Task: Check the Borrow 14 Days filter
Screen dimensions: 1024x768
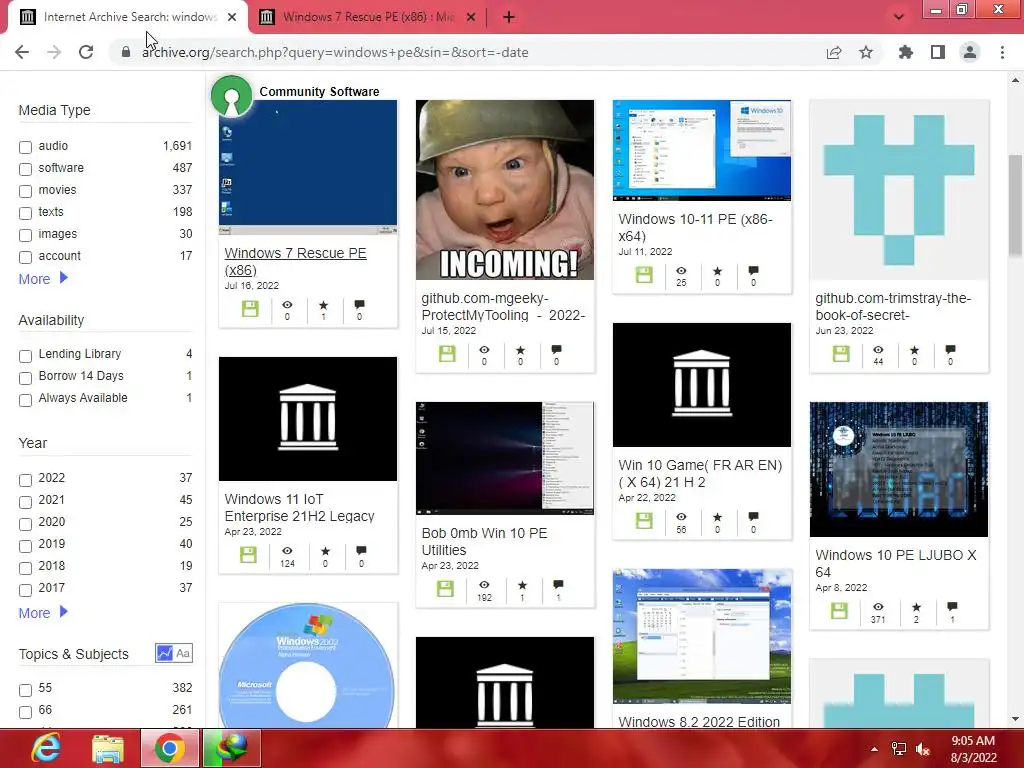Action: click(25, 378)
